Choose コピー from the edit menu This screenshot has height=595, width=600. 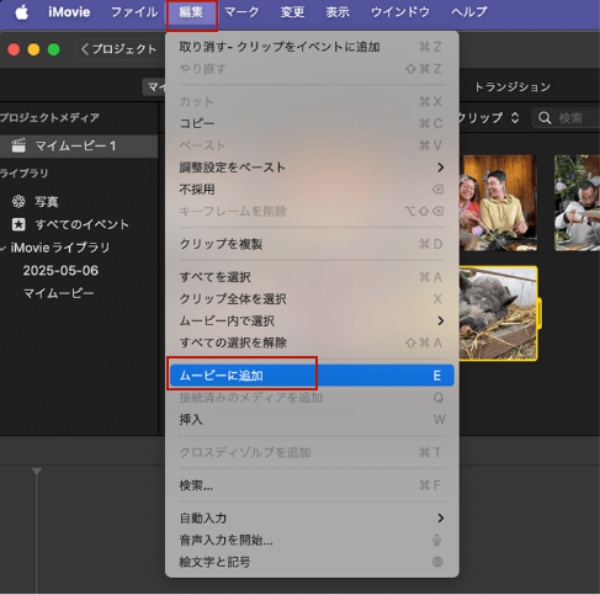[x=312, y=123]
